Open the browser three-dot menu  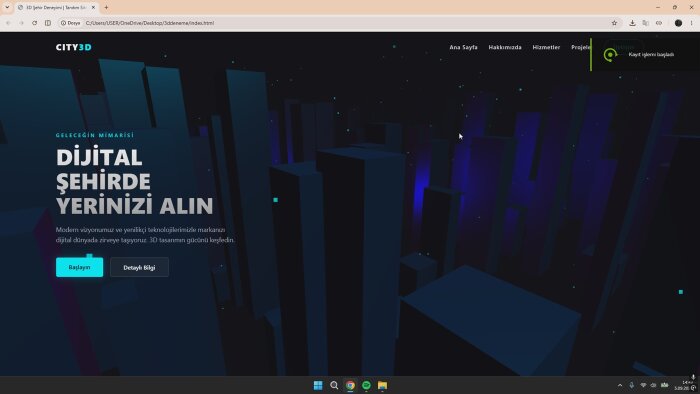pos(692,23)
